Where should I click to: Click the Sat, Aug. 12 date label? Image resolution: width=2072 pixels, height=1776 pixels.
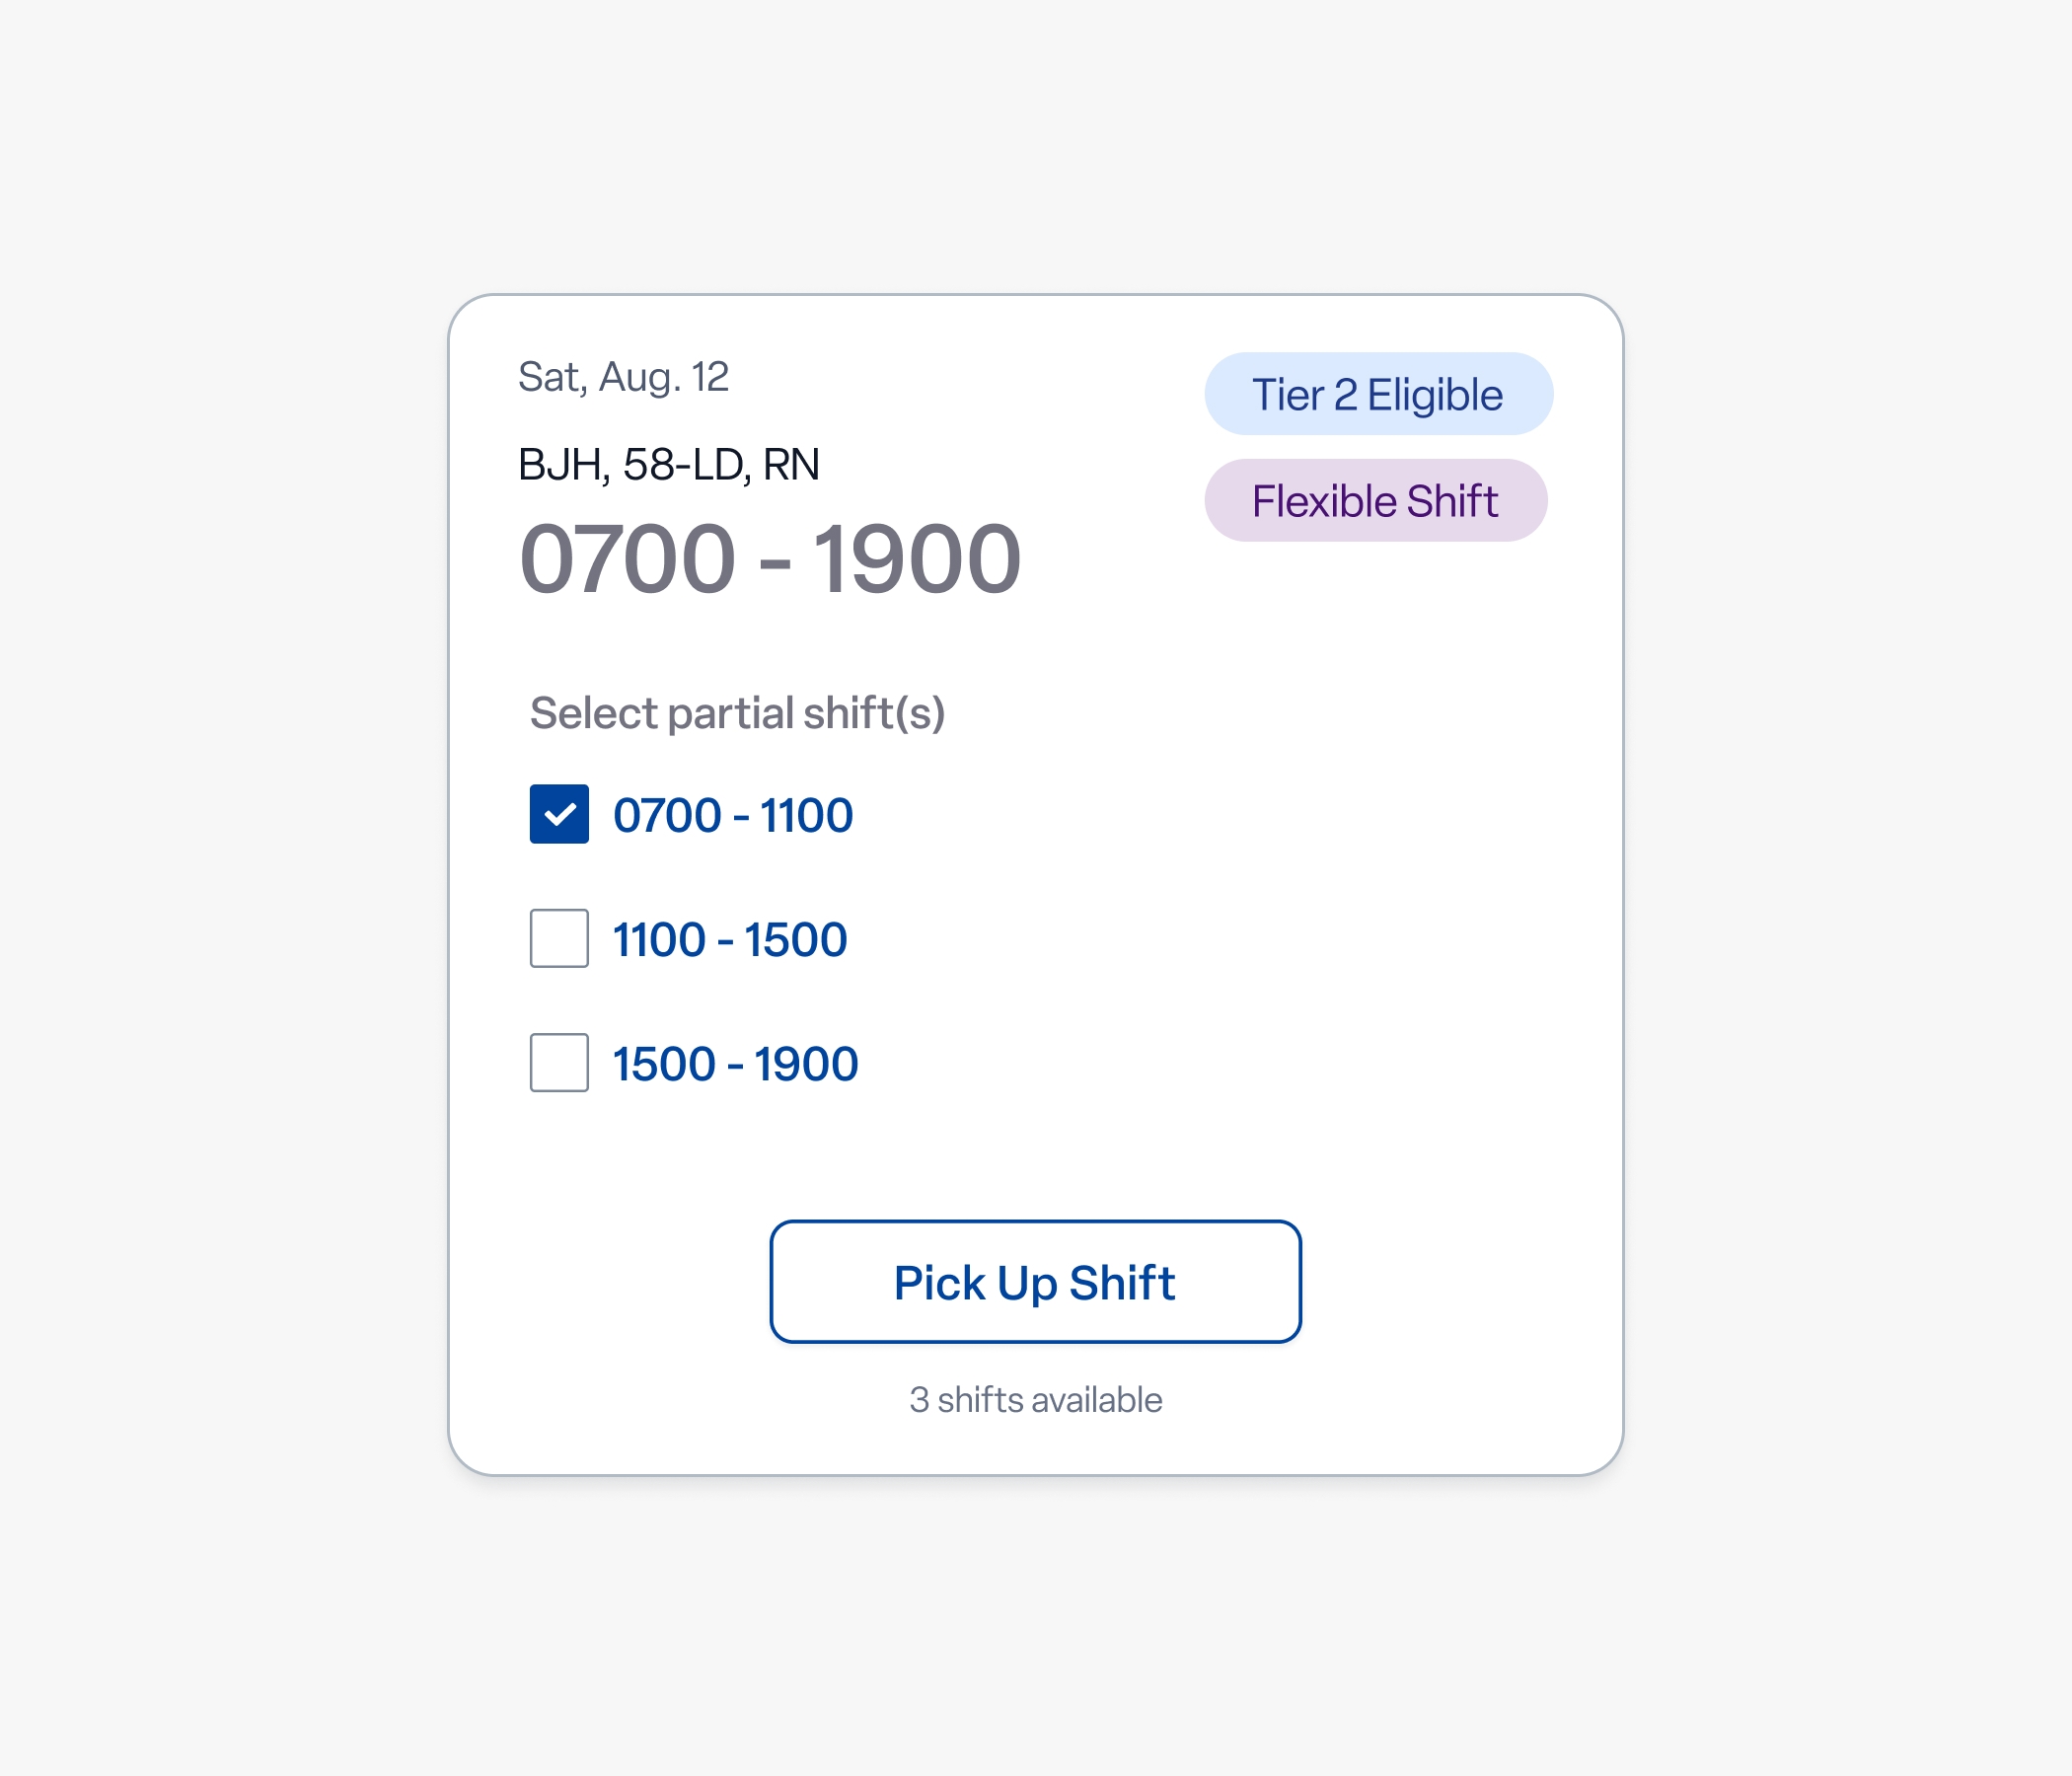[x=623, y=377]
